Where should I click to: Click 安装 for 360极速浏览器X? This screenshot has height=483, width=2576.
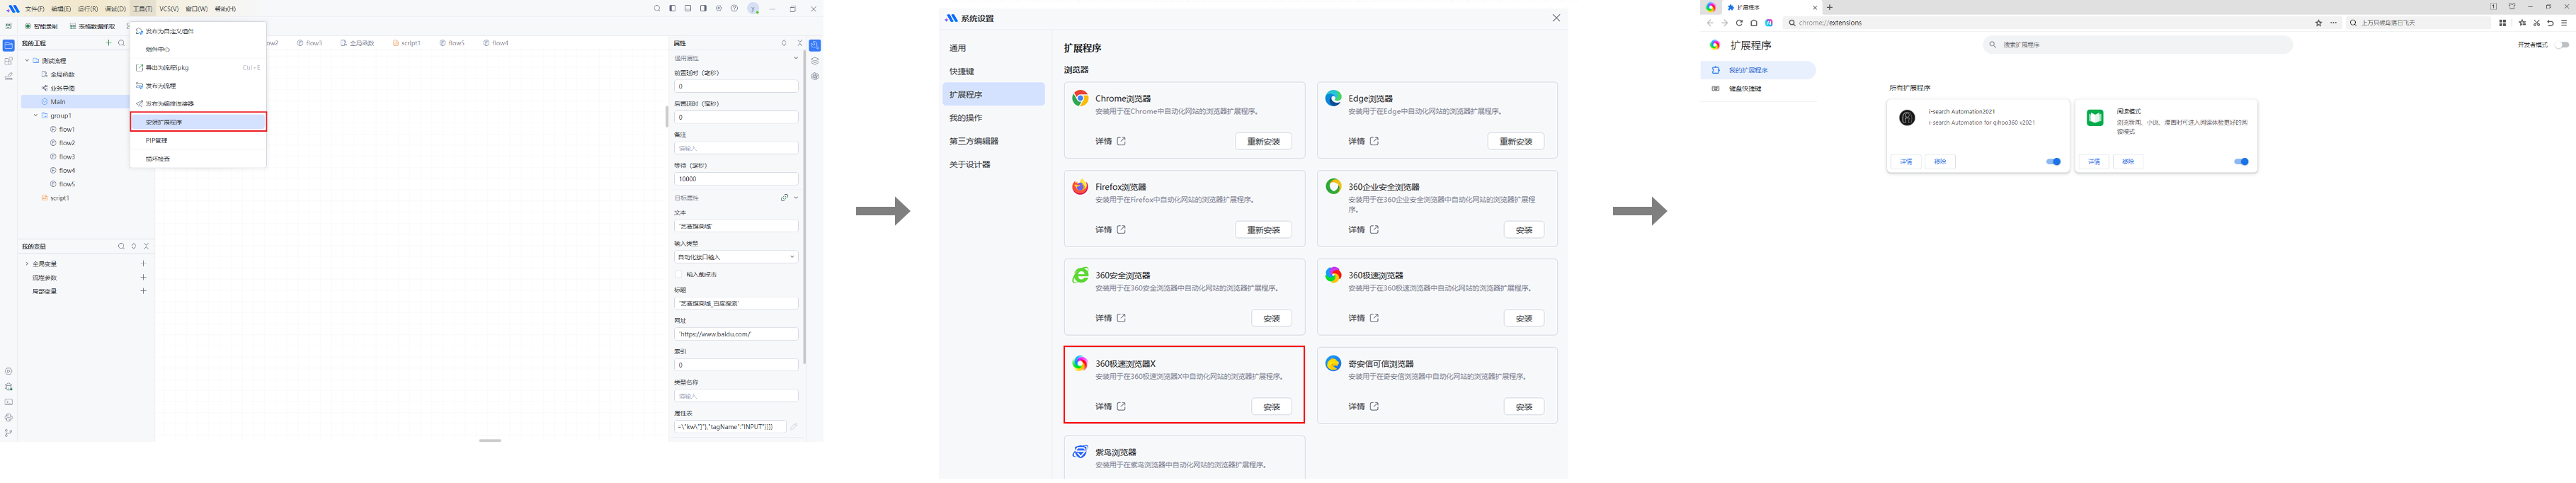(1271, 407)
